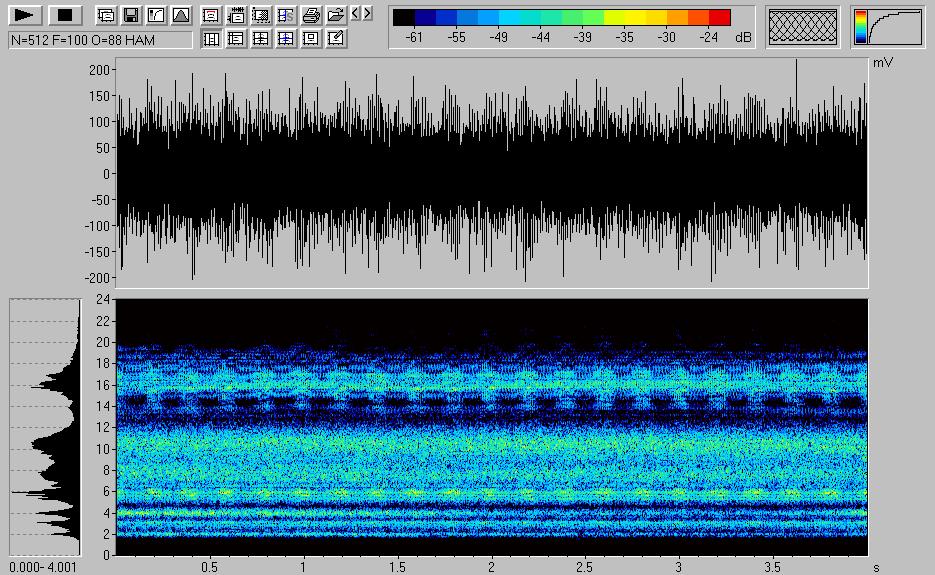Click the floppy disk save icon

tap(130, 15)
